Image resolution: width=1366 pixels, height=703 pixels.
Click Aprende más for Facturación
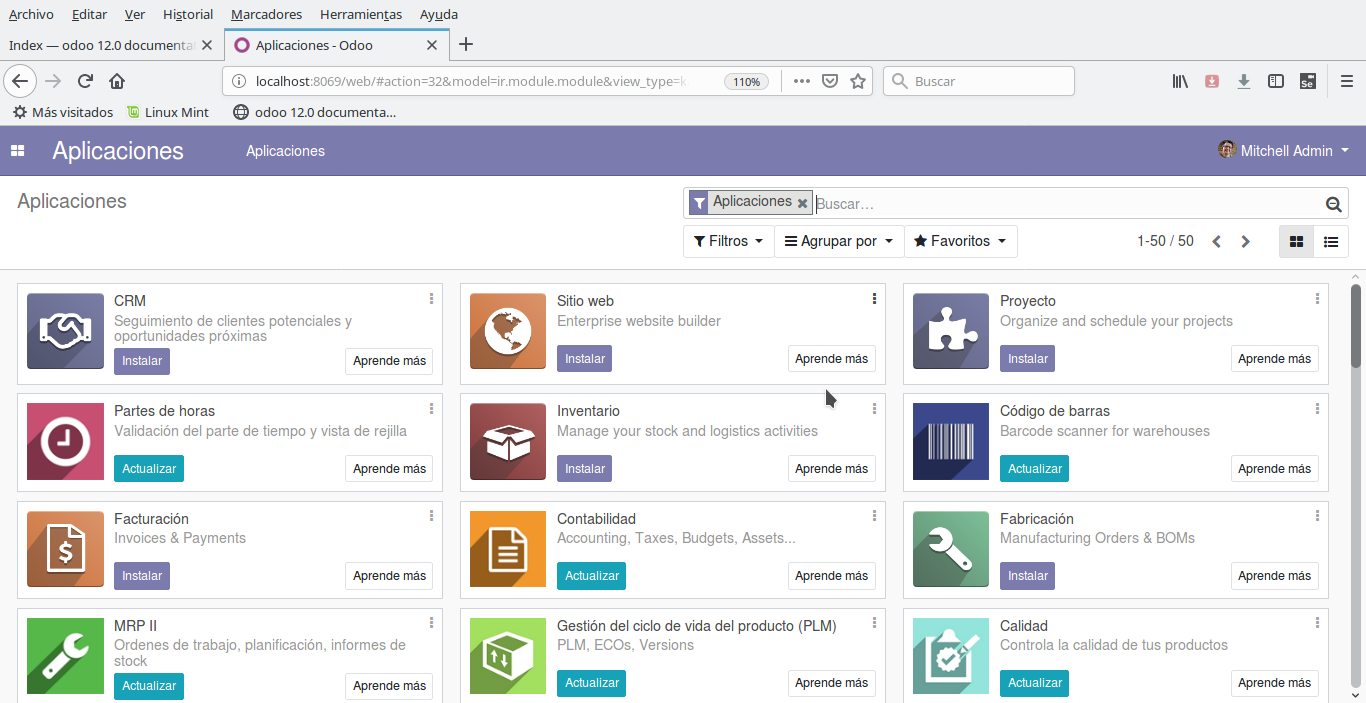click(389, 575)
